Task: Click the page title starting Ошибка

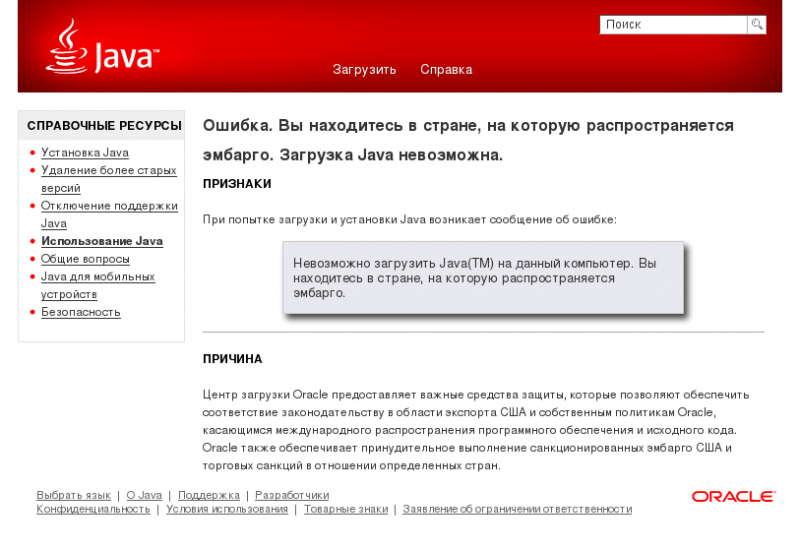Action: (468, 140)
